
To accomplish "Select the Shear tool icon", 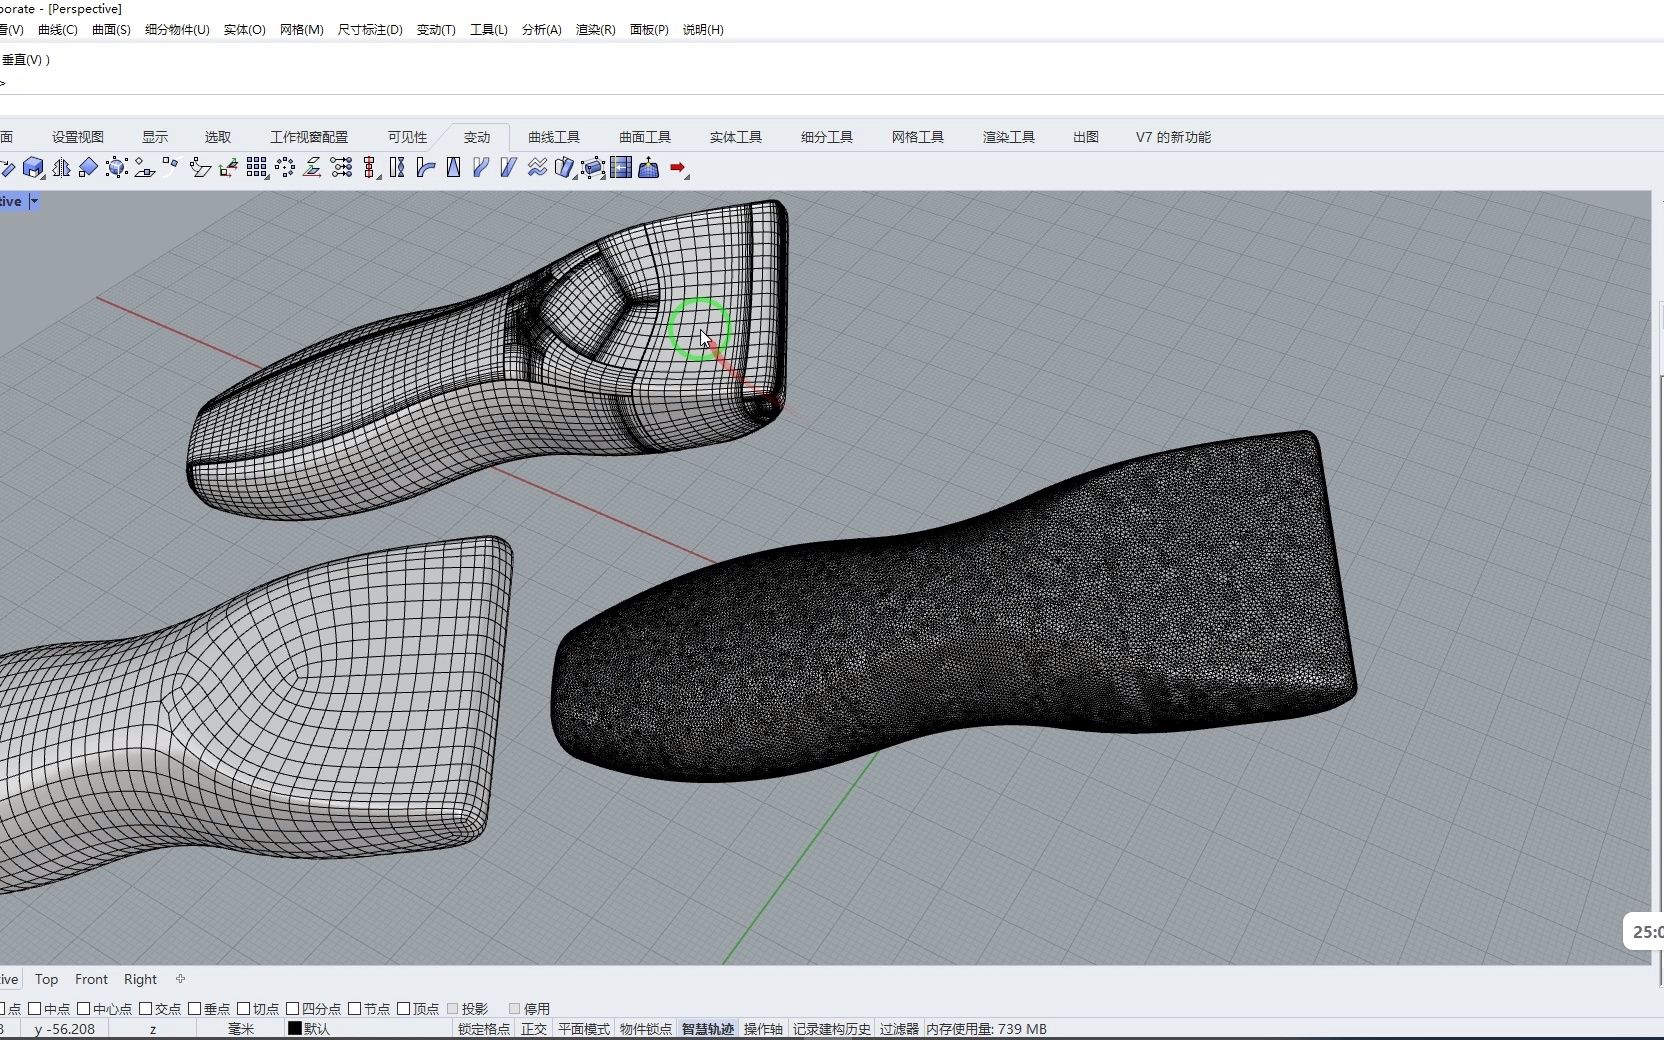I will [508, 167].
